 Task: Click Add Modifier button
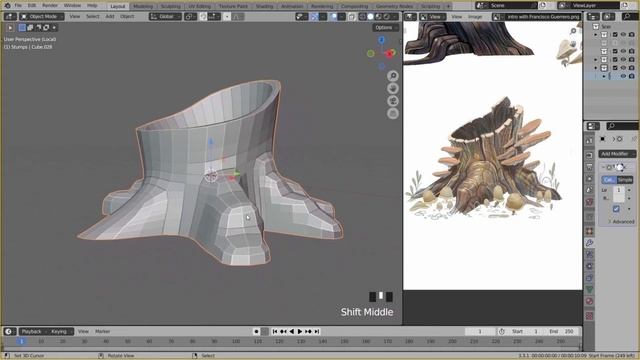coord(617,154)
